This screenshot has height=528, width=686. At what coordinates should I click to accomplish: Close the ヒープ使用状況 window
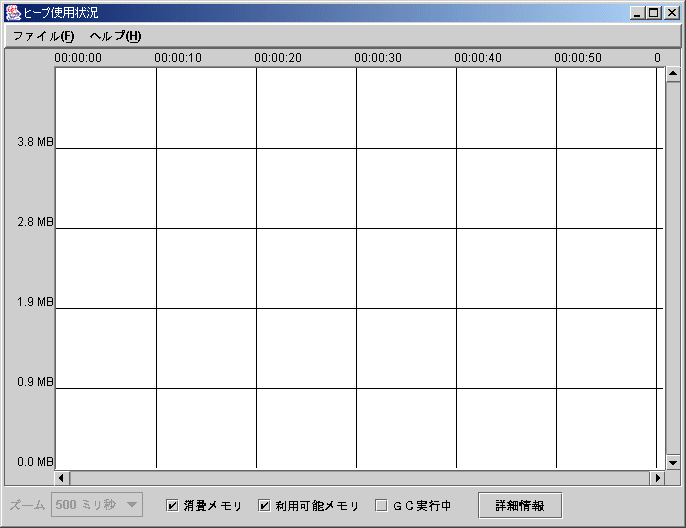[x=671, y=13]
